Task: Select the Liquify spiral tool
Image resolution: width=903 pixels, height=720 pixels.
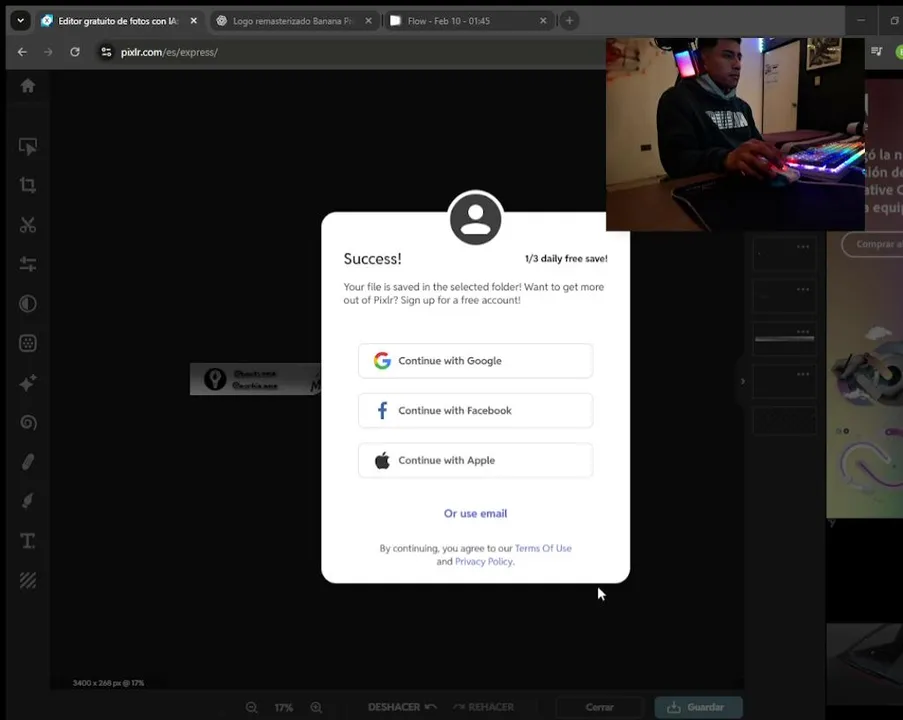Action: (28, 422)
